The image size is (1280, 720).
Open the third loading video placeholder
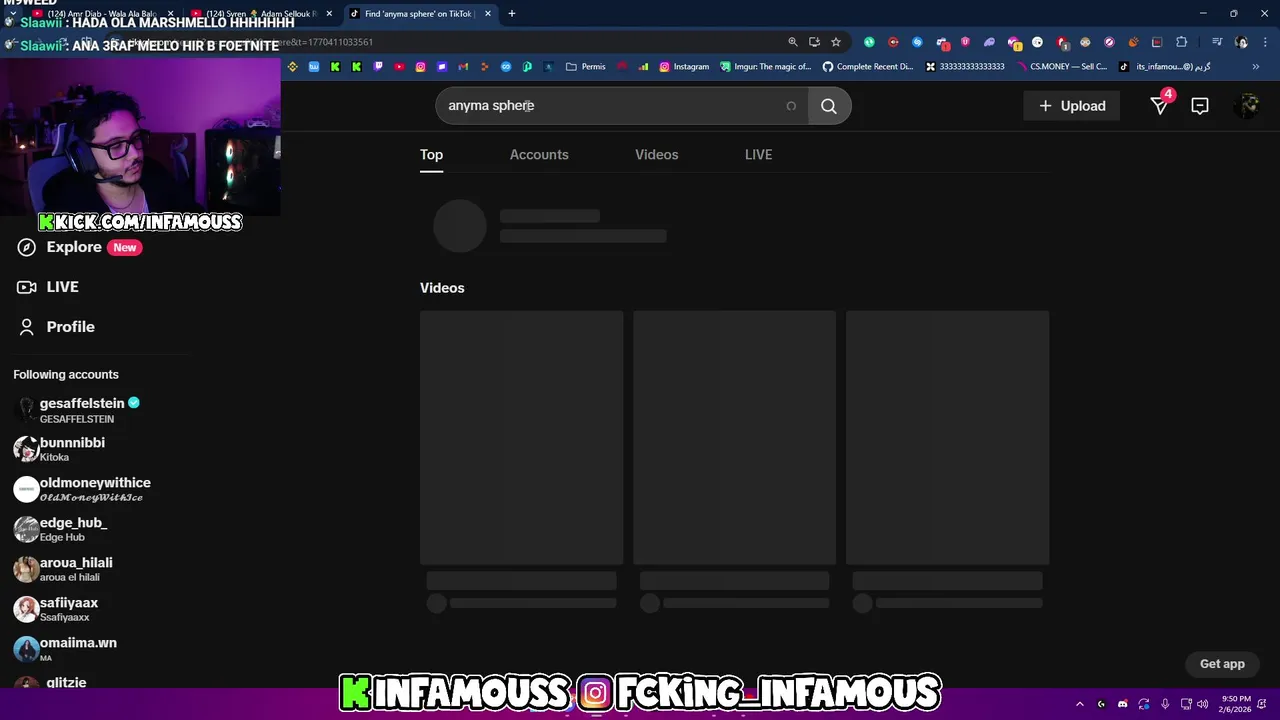pyautogui.click(x=947, y=438)
